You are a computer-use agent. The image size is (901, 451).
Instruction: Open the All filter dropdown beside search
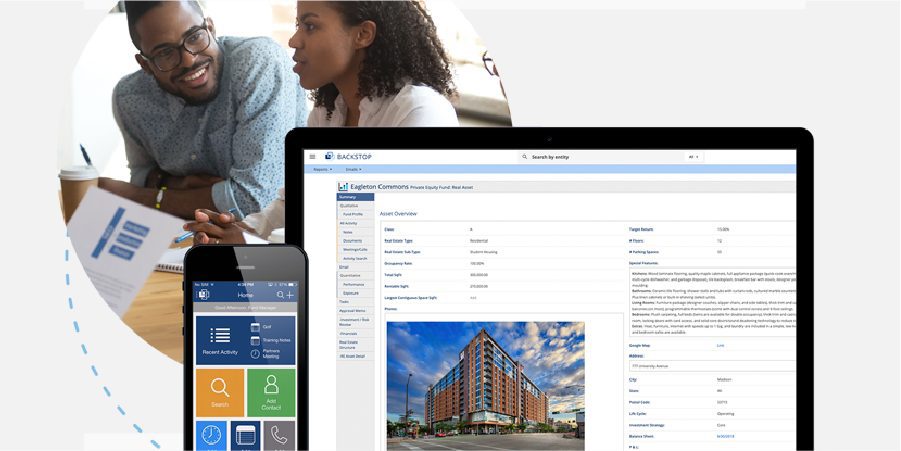(692, 157)
